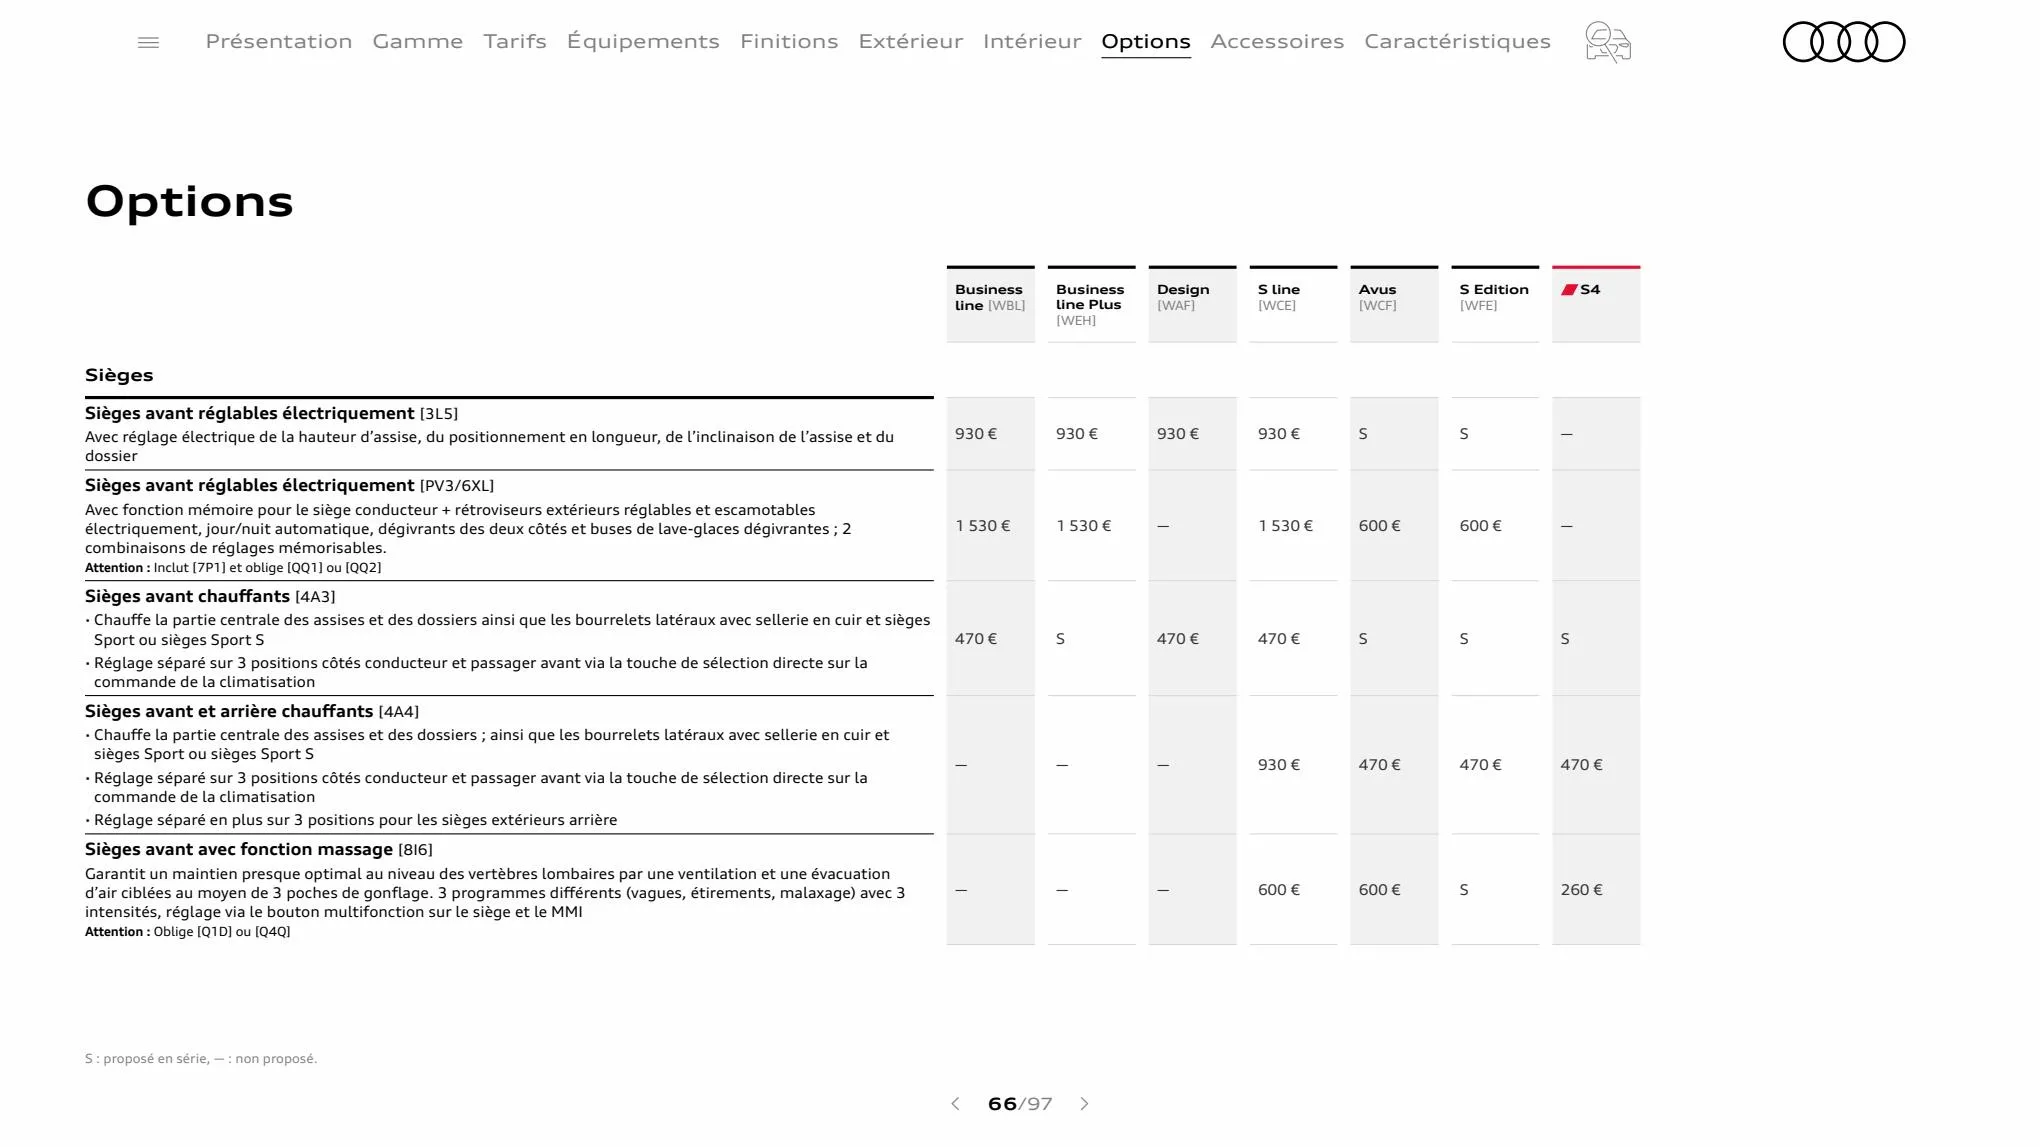Go to the Extérieur tab
The image size is (2040, 1147).
(x=911, y=41)
